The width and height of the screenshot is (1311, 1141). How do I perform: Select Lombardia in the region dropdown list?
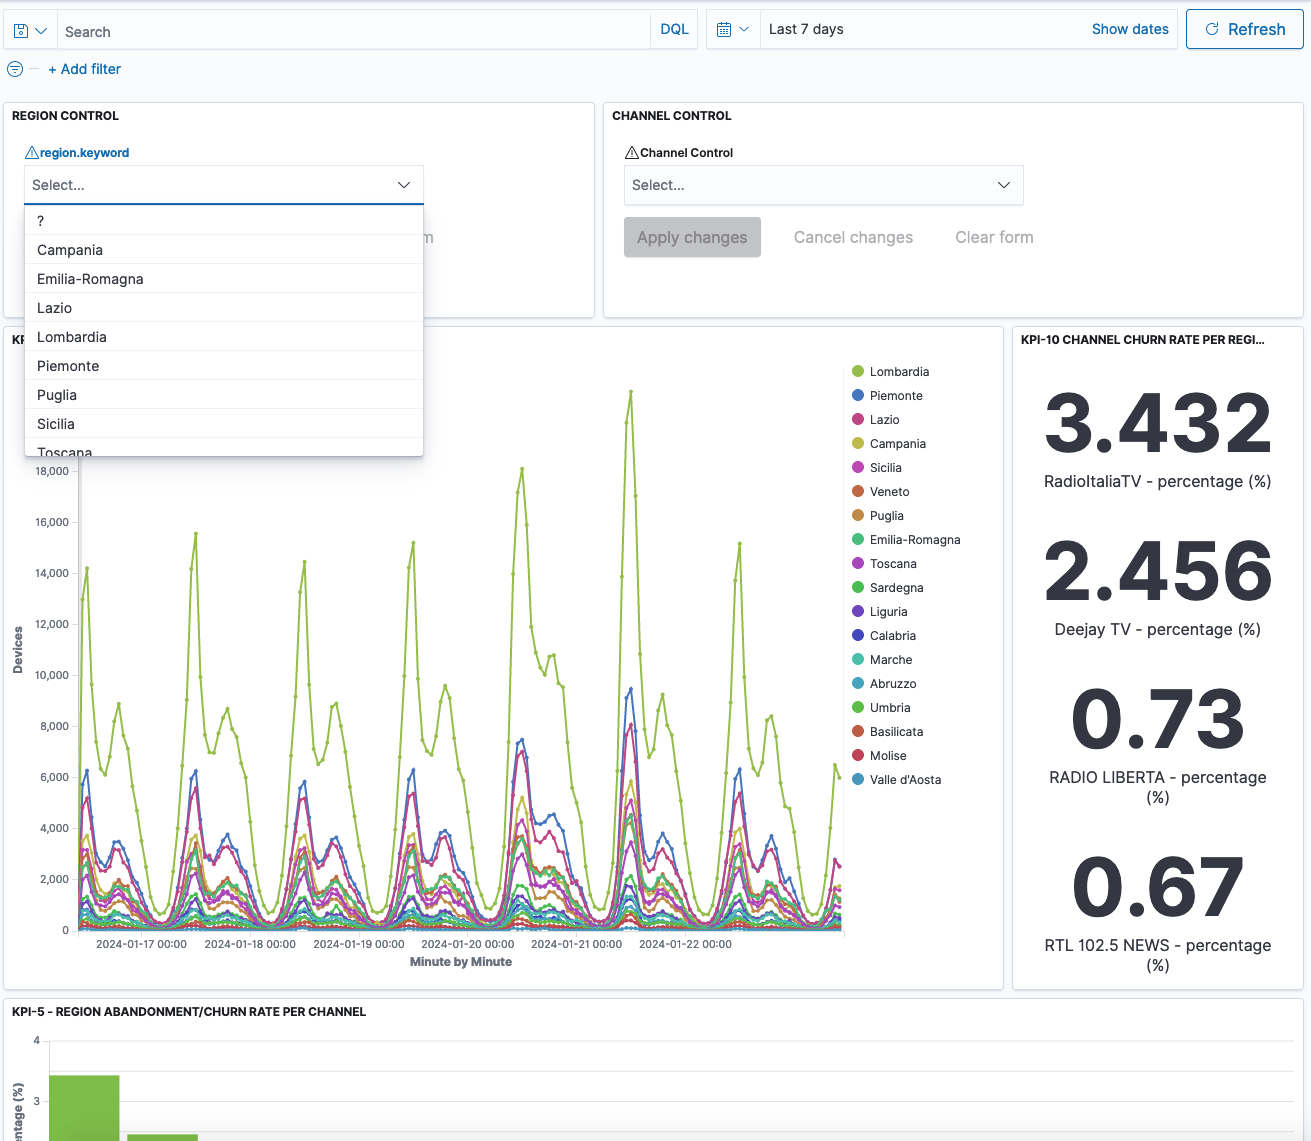72,337
